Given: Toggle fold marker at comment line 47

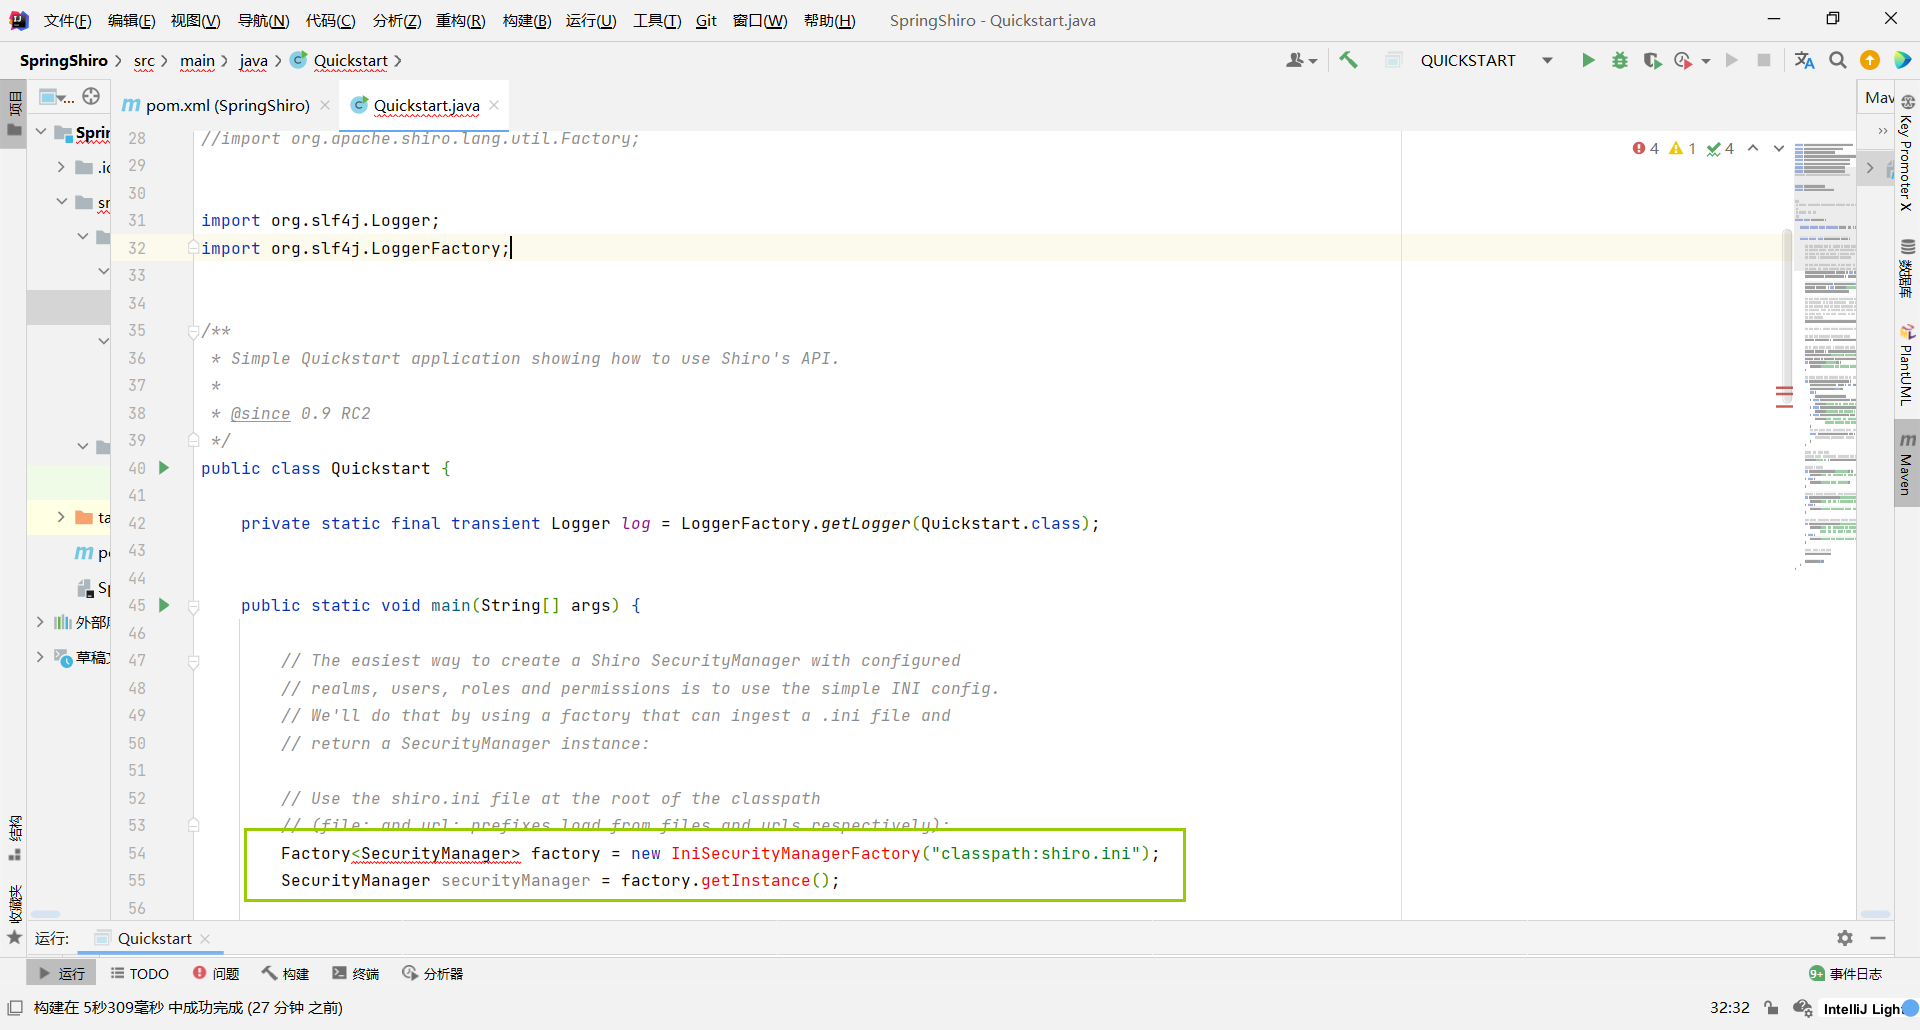Looking at the screenshot, I should [x=194, y=661].
